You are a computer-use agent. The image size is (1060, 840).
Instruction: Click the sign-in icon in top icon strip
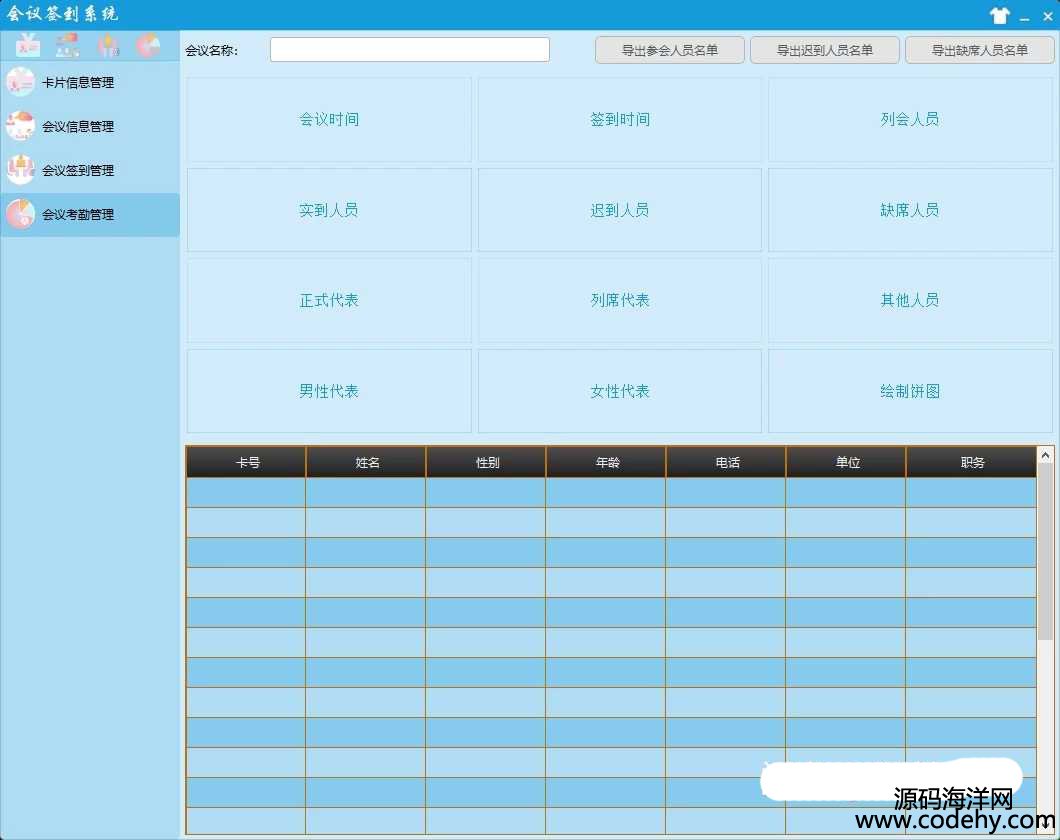click(x=108, y=46)
